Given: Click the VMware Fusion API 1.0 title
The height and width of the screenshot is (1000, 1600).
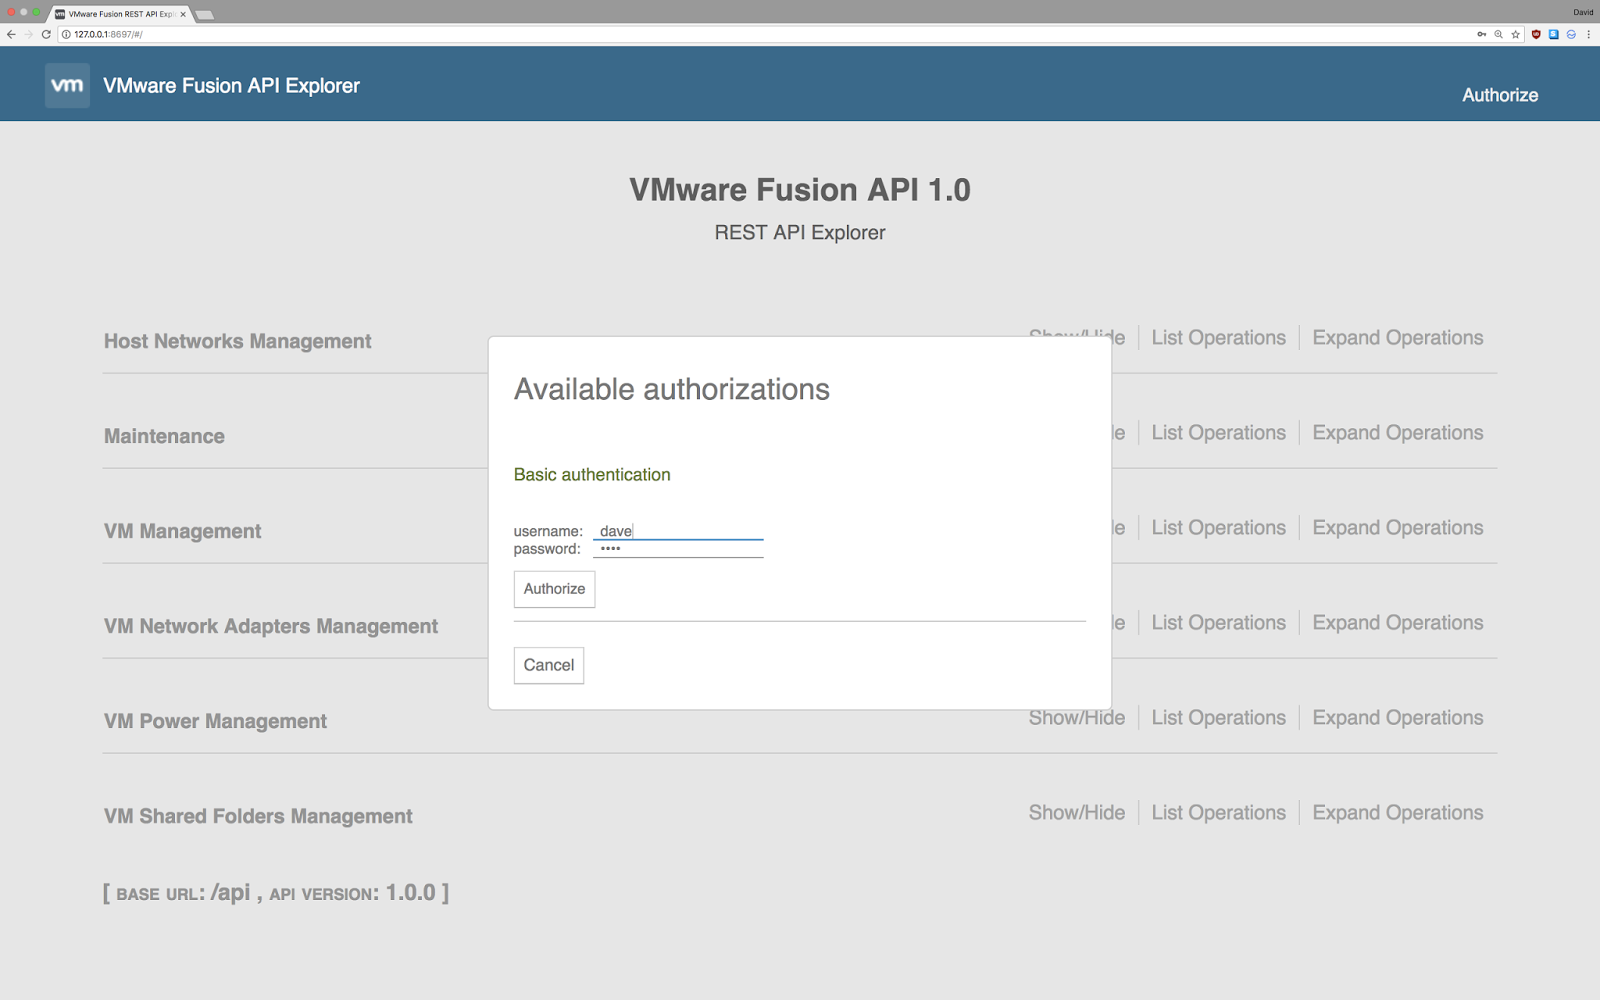Looking at the screenshot, I should coord(800,190).
